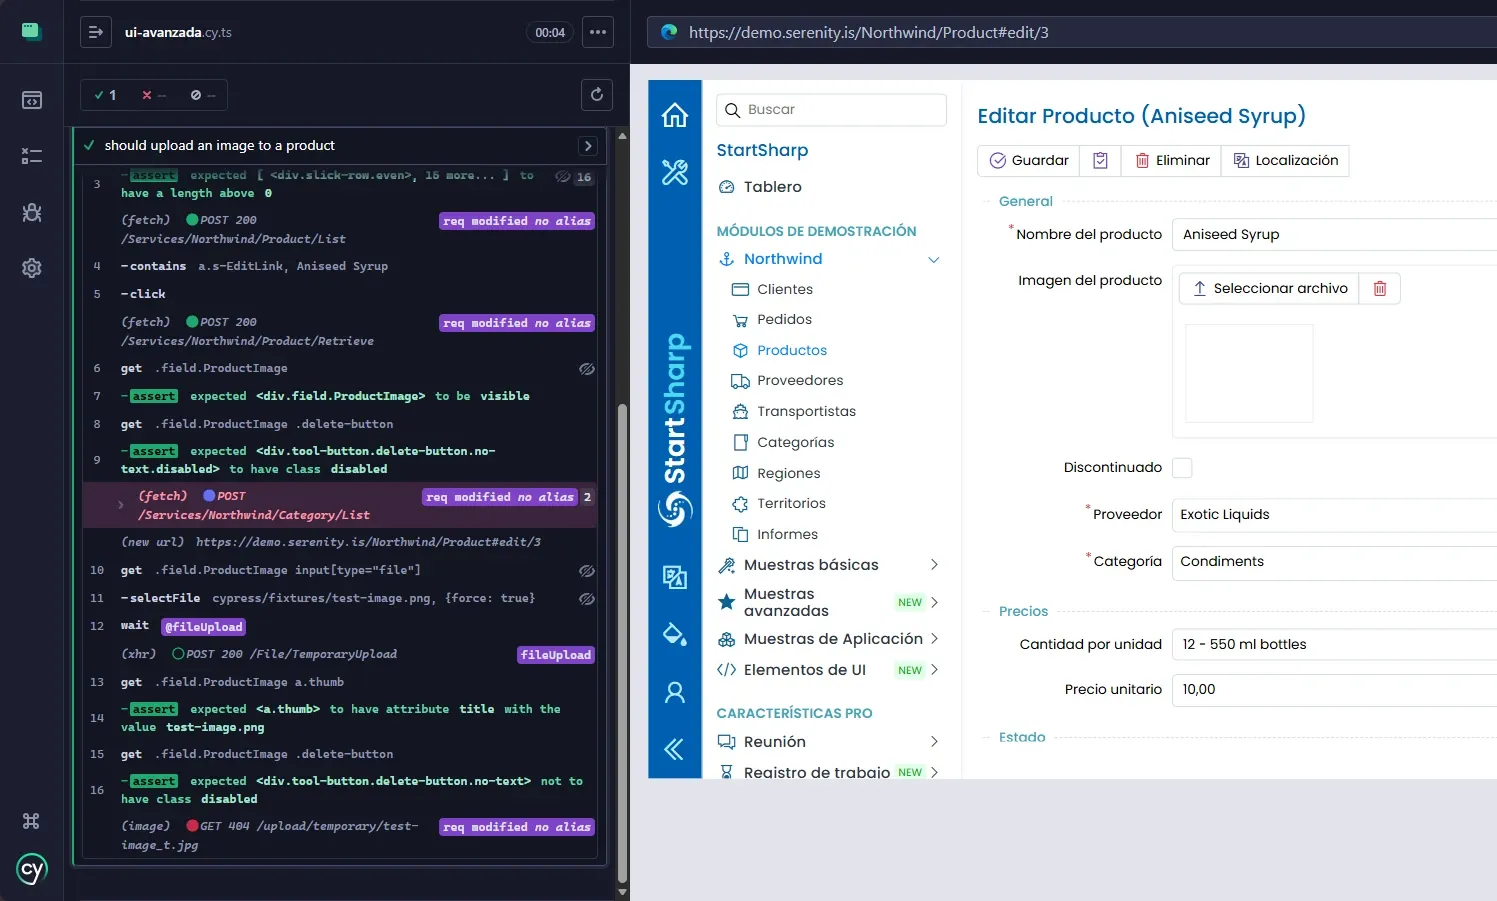Click the product image thumbnail preview

point(1249,374)
